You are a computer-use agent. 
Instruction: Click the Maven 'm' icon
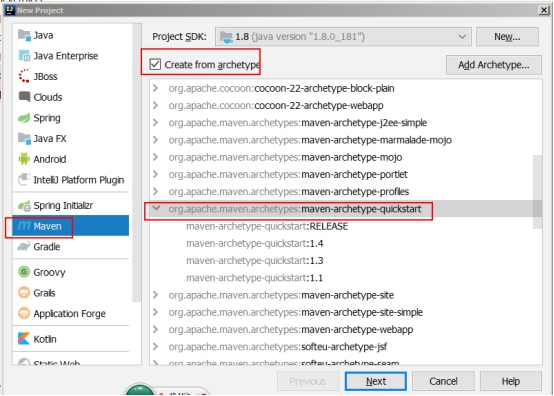click(x=24, y=226)
